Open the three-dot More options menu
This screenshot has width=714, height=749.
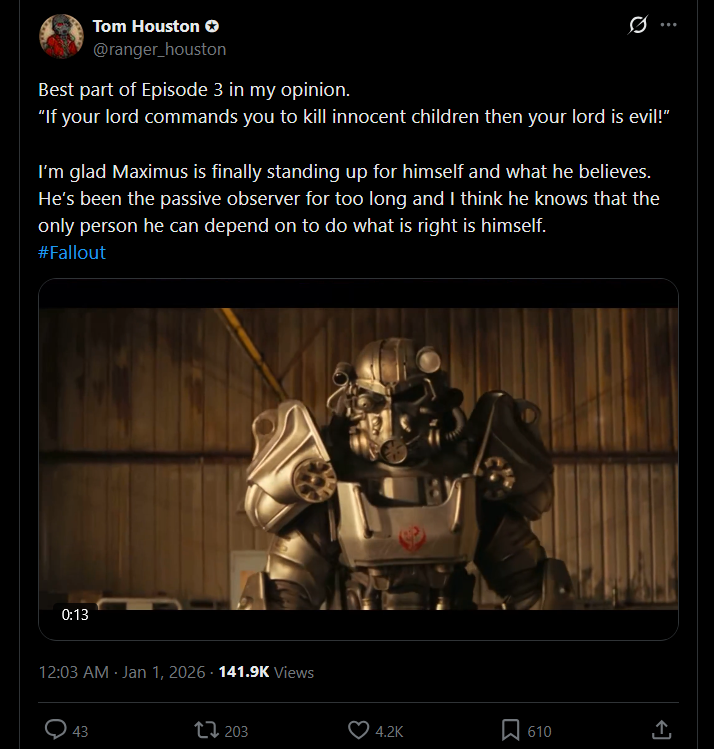(x=669, y=26)
